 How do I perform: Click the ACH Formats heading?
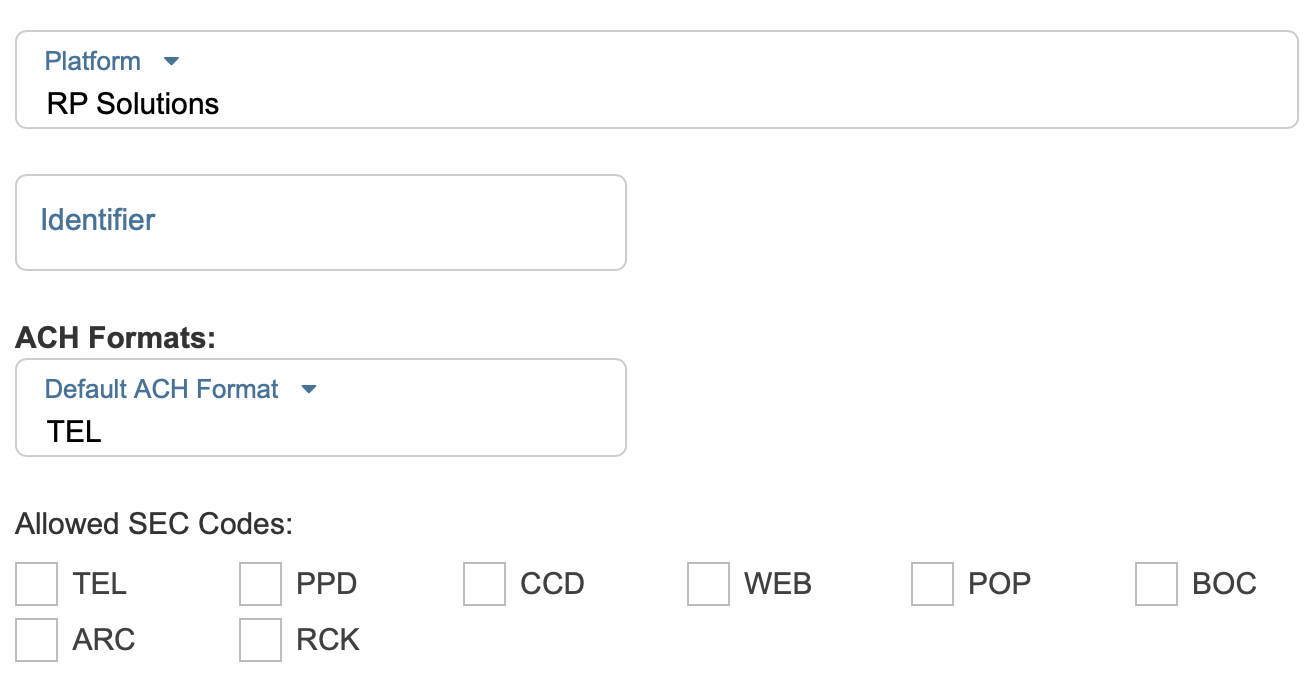[116, 338]
